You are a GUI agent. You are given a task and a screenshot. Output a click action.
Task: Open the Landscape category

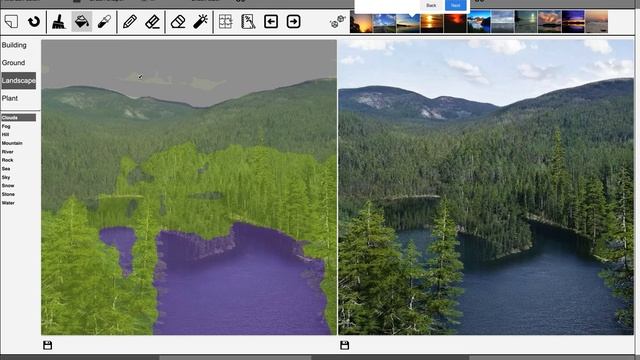[x=18, y=80]
